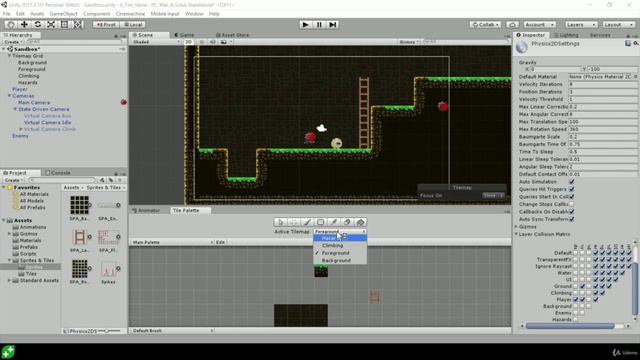Expand the Gizmos section in Inspector

click(516, 227)
